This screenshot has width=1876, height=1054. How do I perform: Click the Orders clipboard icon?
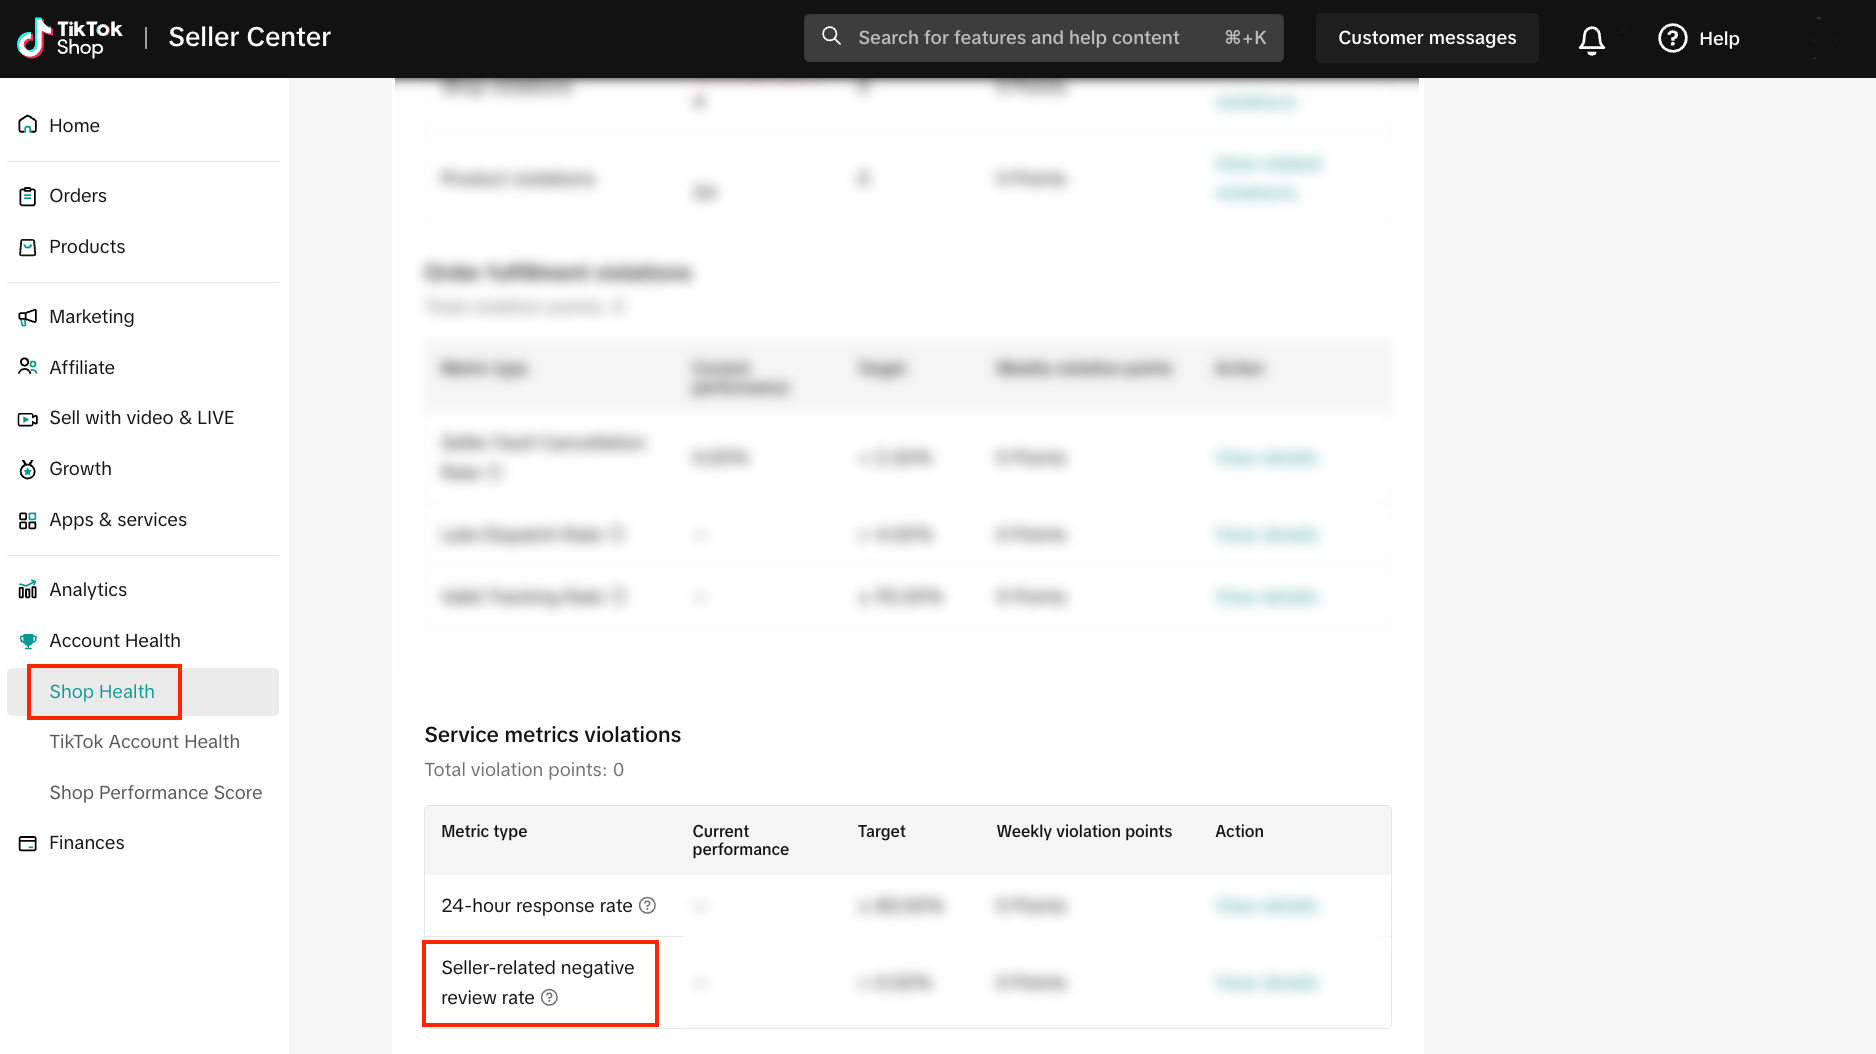(x=28, y=196)
